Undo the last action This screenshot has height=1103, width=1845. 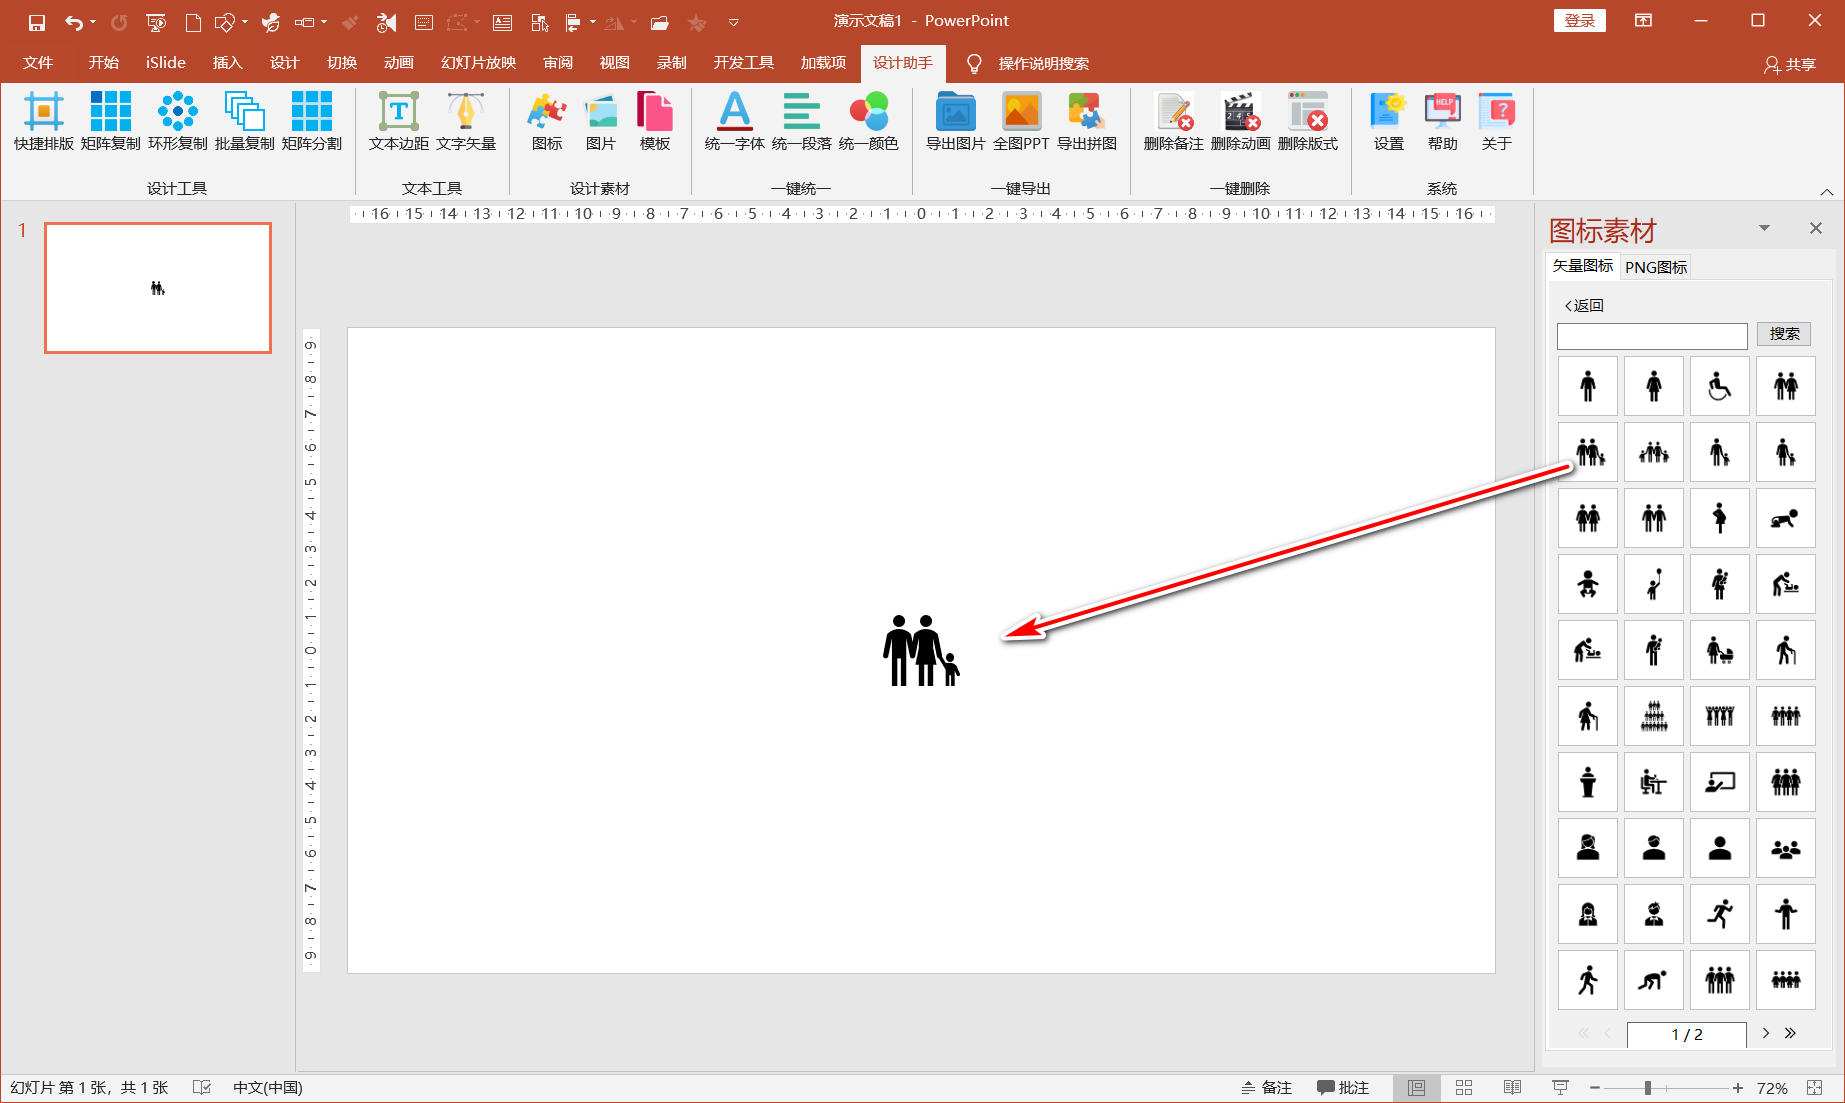coord(73,22)
